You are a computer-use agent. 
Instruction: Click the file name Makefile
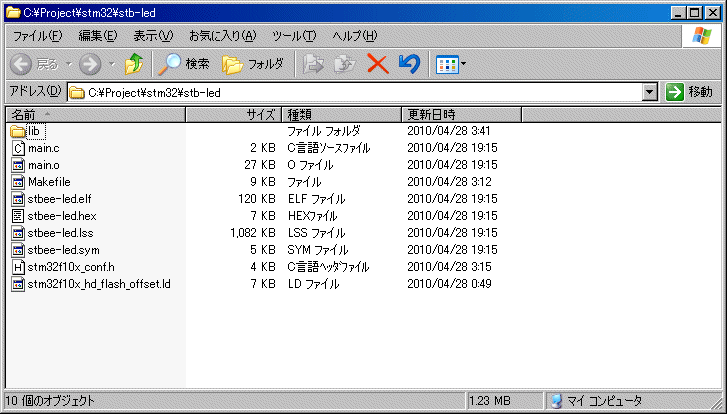pyautogui.click(x=49, y=182)
